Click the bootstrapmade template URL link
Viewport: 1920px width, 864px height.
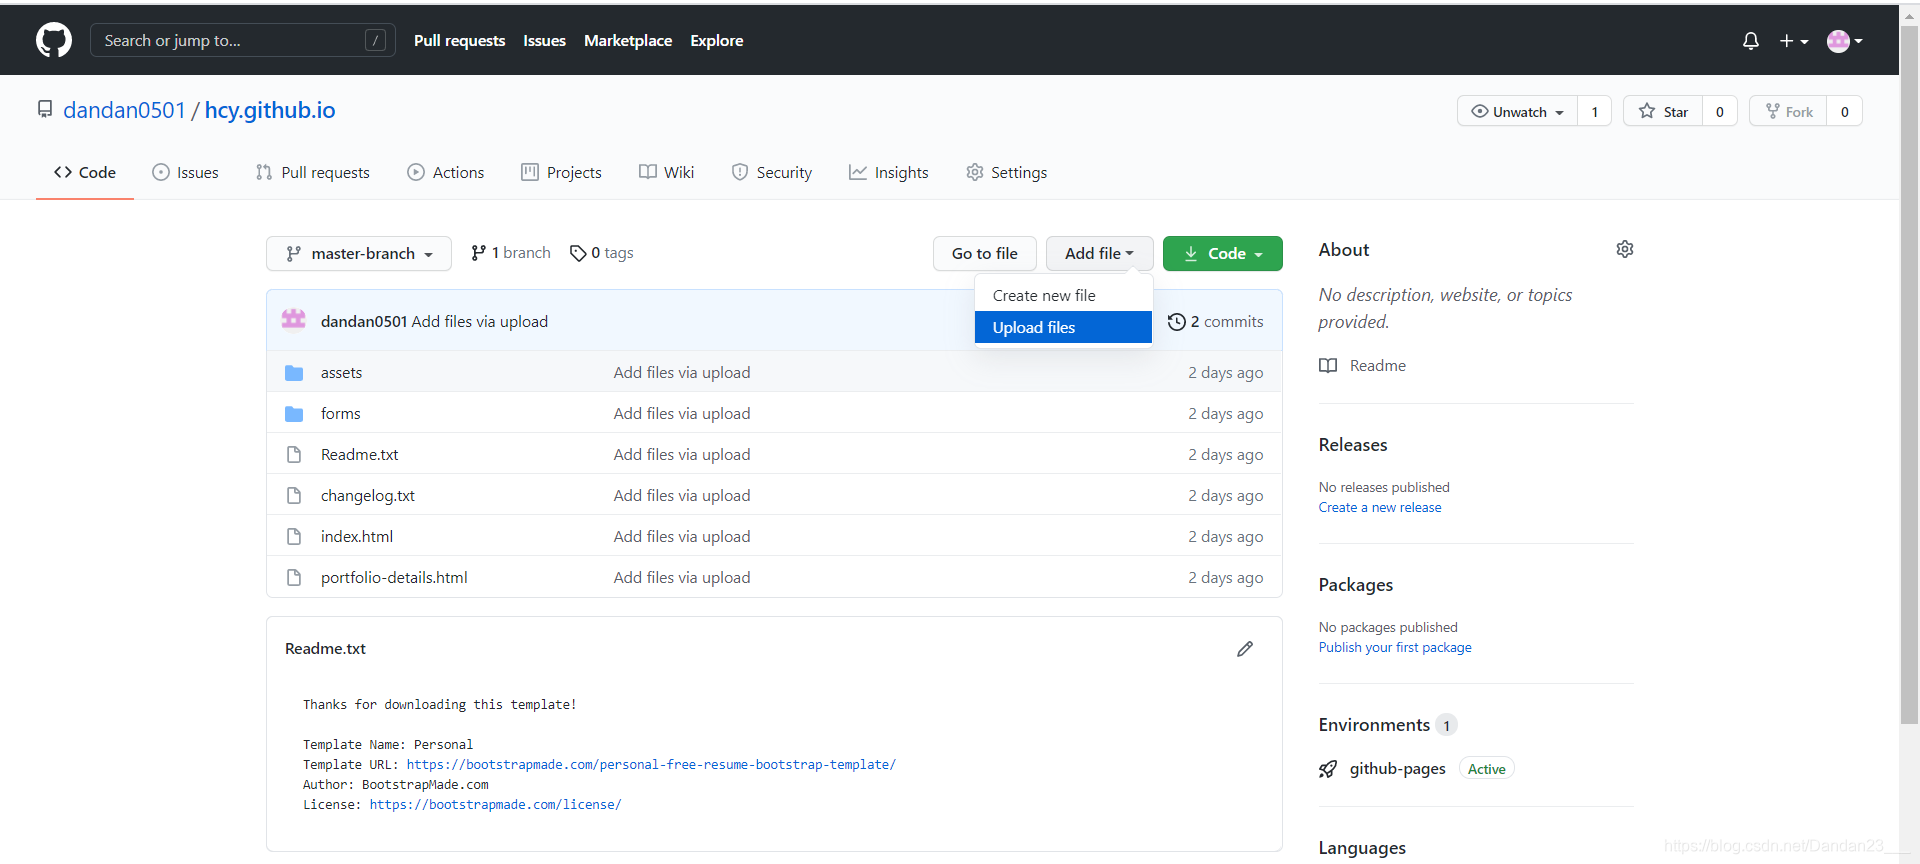[651, 765]
